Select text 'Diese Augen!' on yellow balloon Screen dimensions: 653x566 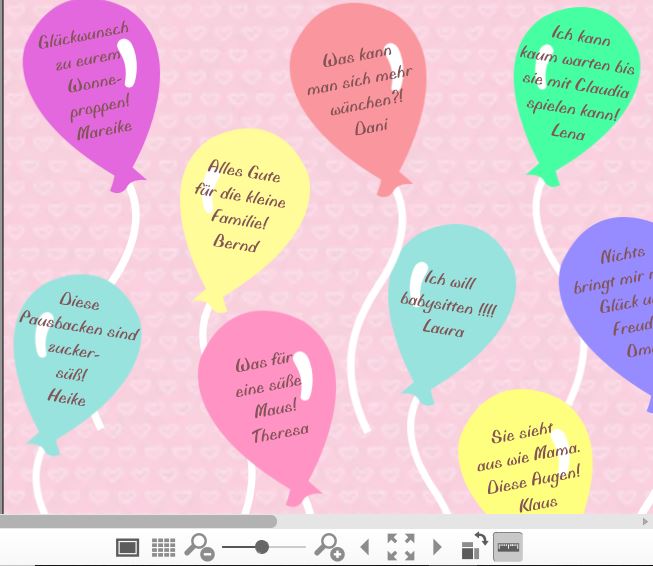[x=533, y=481]
